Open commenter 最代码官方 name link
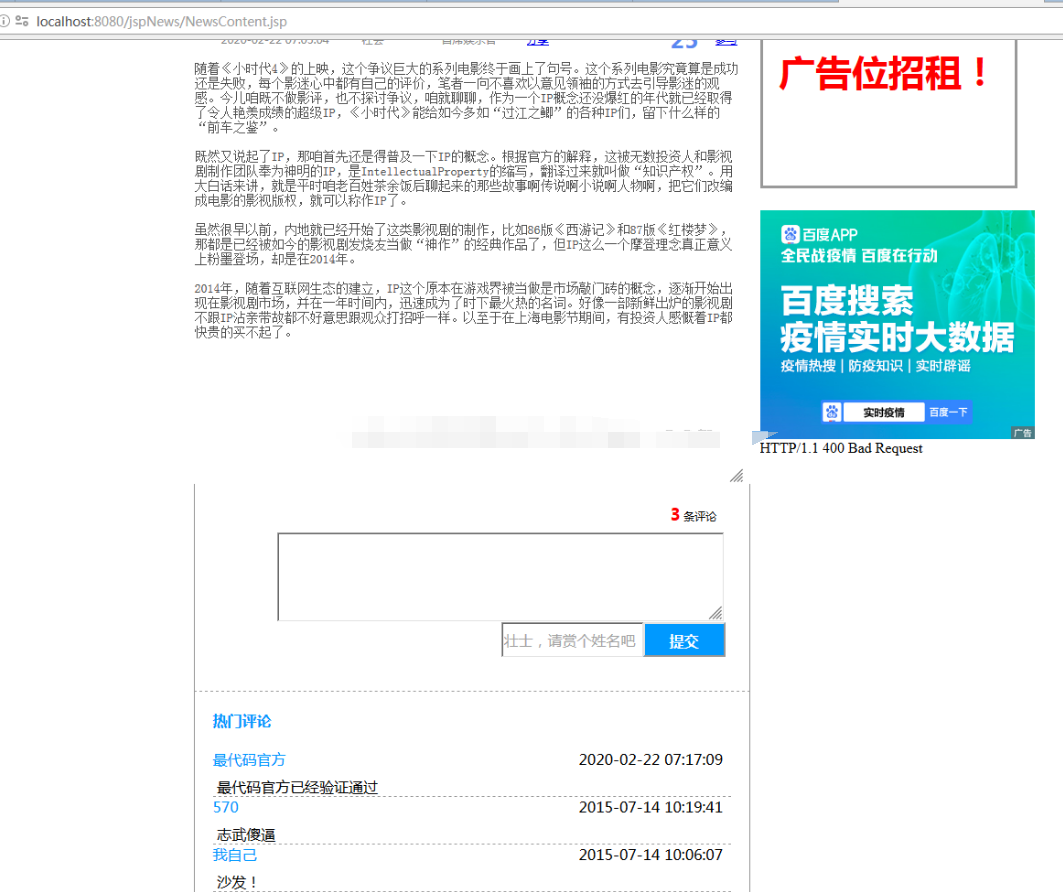 (x=249, y=760)
